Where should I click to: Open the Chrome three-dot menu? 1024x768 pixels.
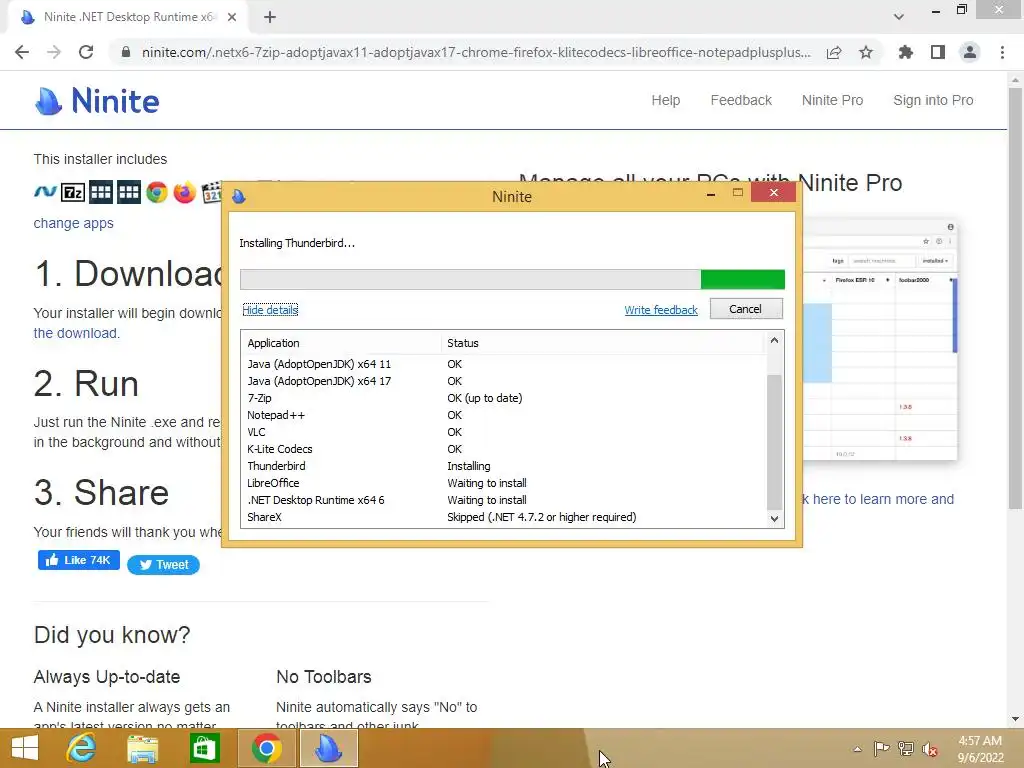click(1002, 52)
